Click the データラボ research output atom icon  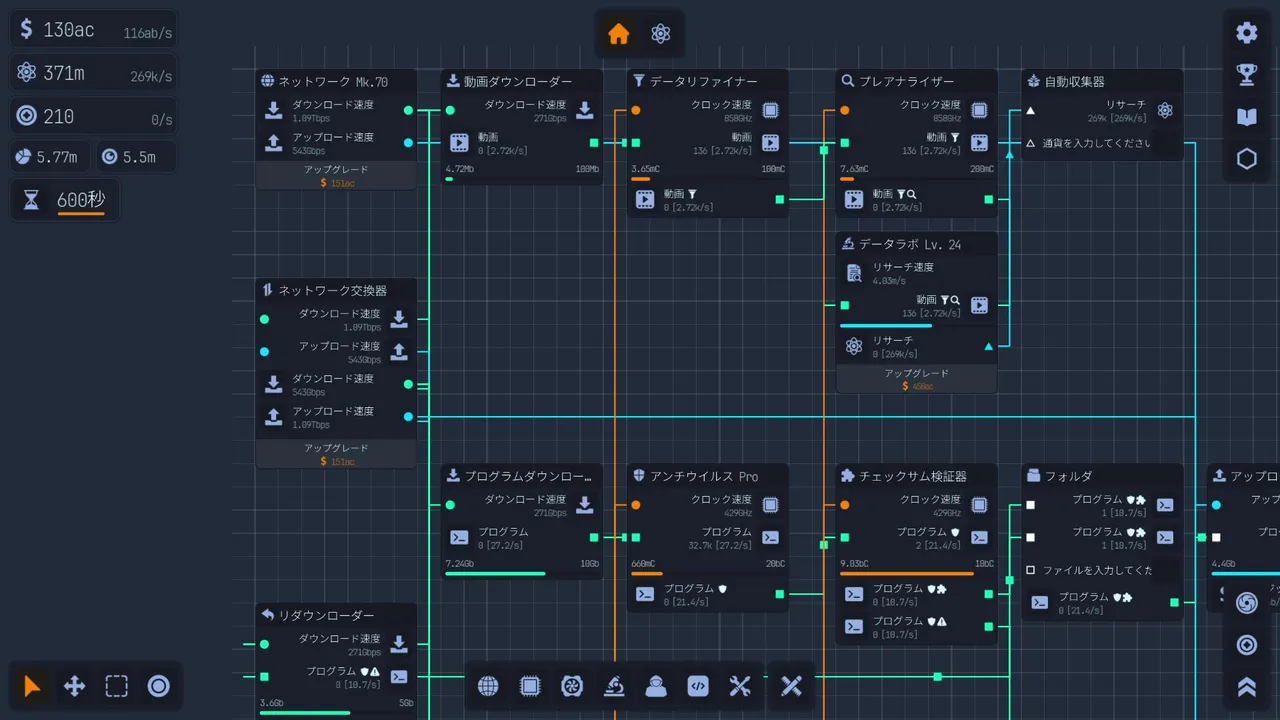[x=853, y=346]
